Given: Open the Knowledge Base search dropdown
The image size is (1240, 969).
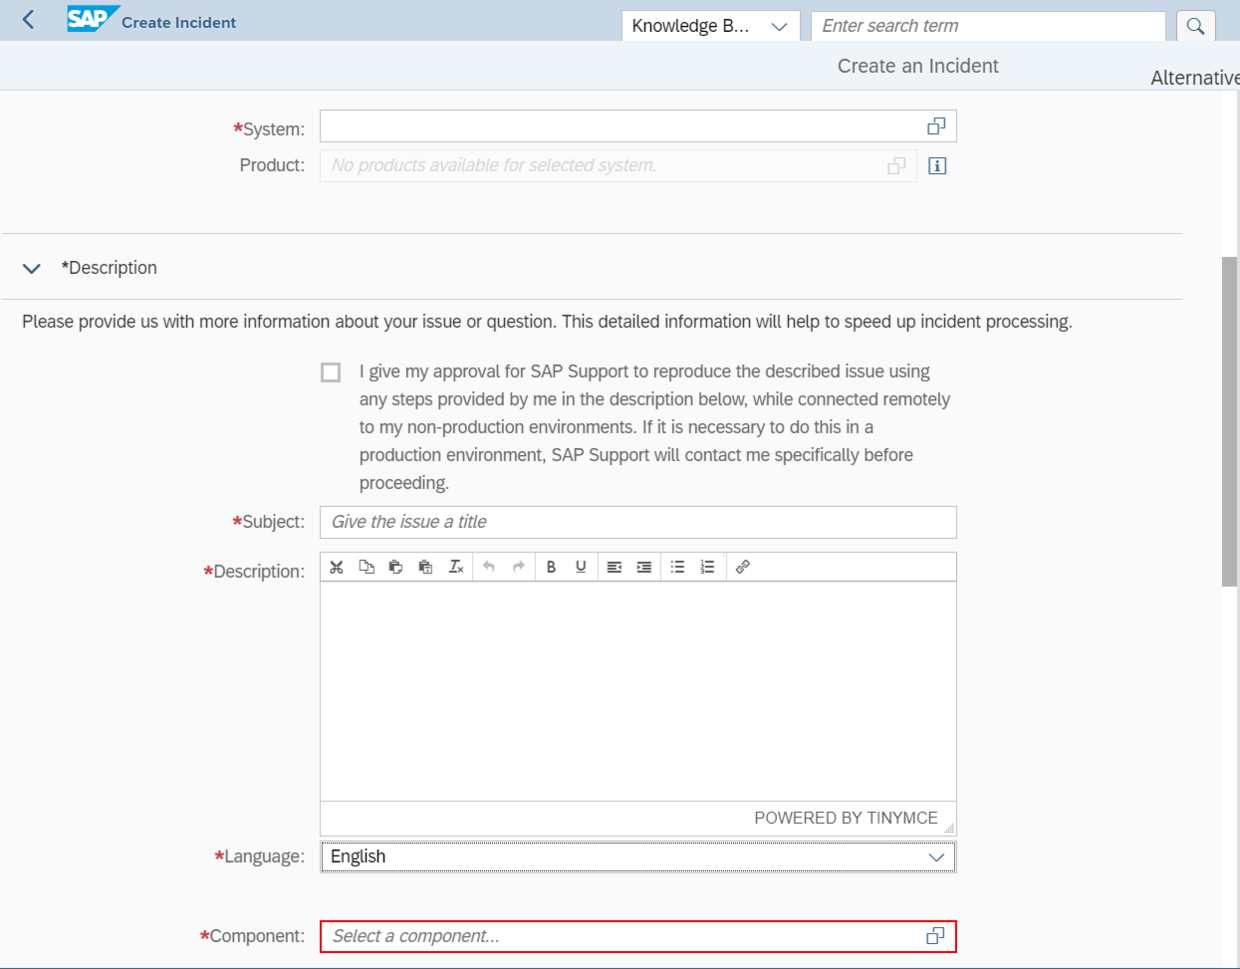Looking at the screenshot, I should (x=711, y=26).
